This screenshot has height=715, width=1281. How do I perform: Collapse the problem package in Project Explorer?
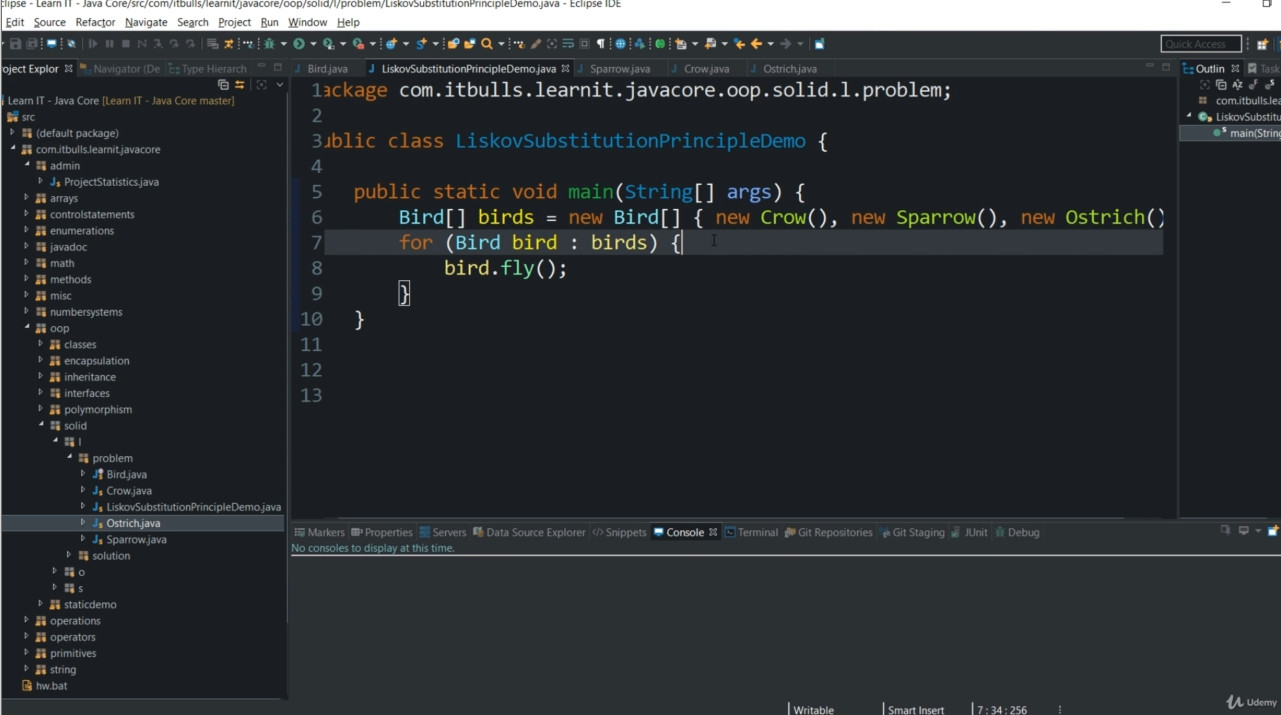[71, 457]
